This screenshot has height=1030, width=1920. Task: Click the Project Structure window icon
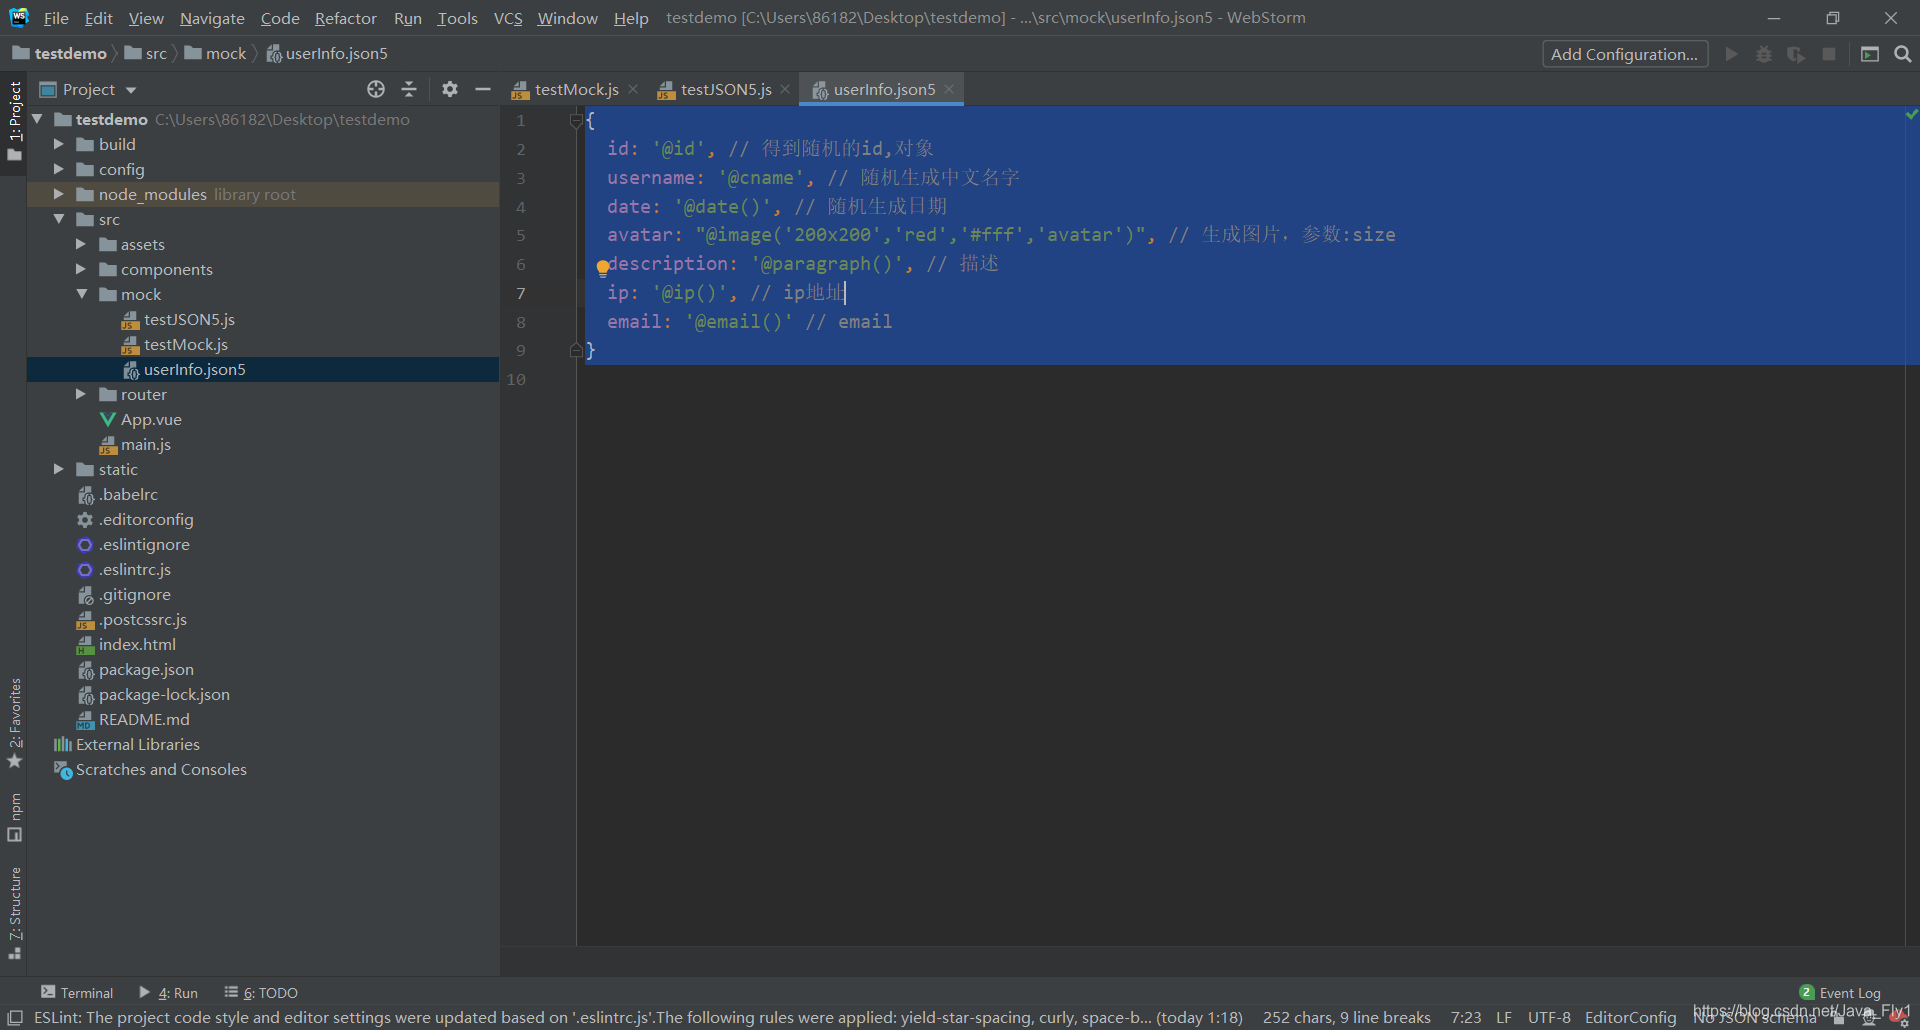click(1870, 54)
